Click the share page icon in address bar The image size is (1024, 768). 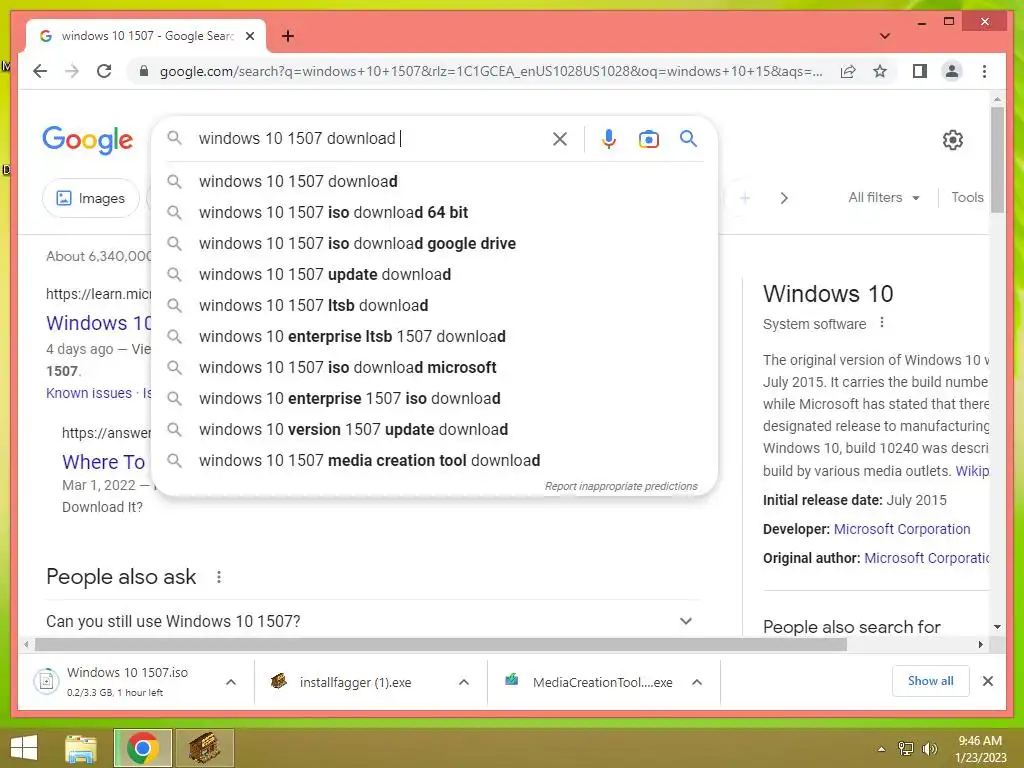pyautogui.click(x=848, y=71)
